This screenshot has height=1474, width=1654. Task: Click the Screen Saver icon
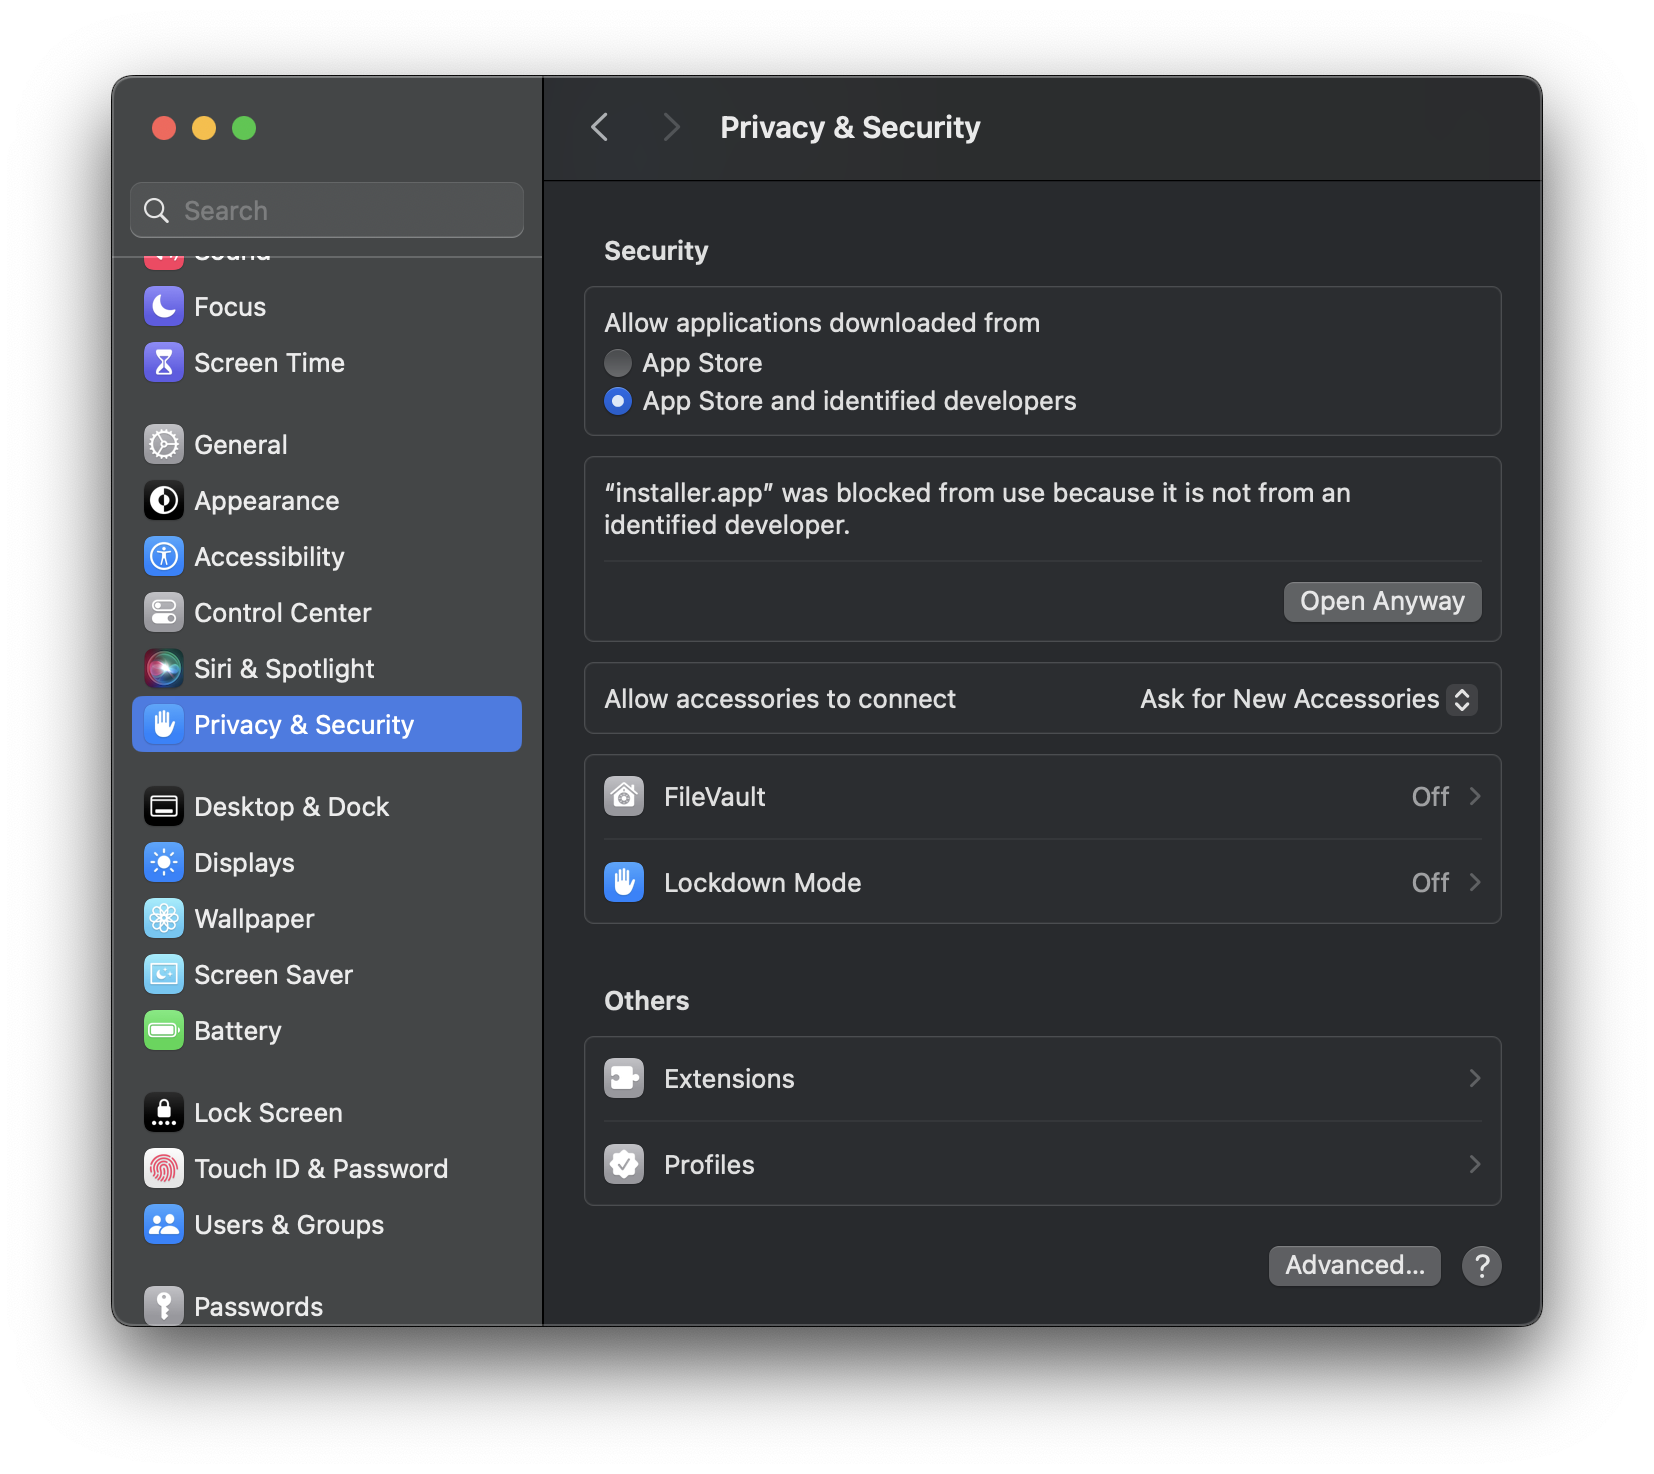tap(164, 974)
